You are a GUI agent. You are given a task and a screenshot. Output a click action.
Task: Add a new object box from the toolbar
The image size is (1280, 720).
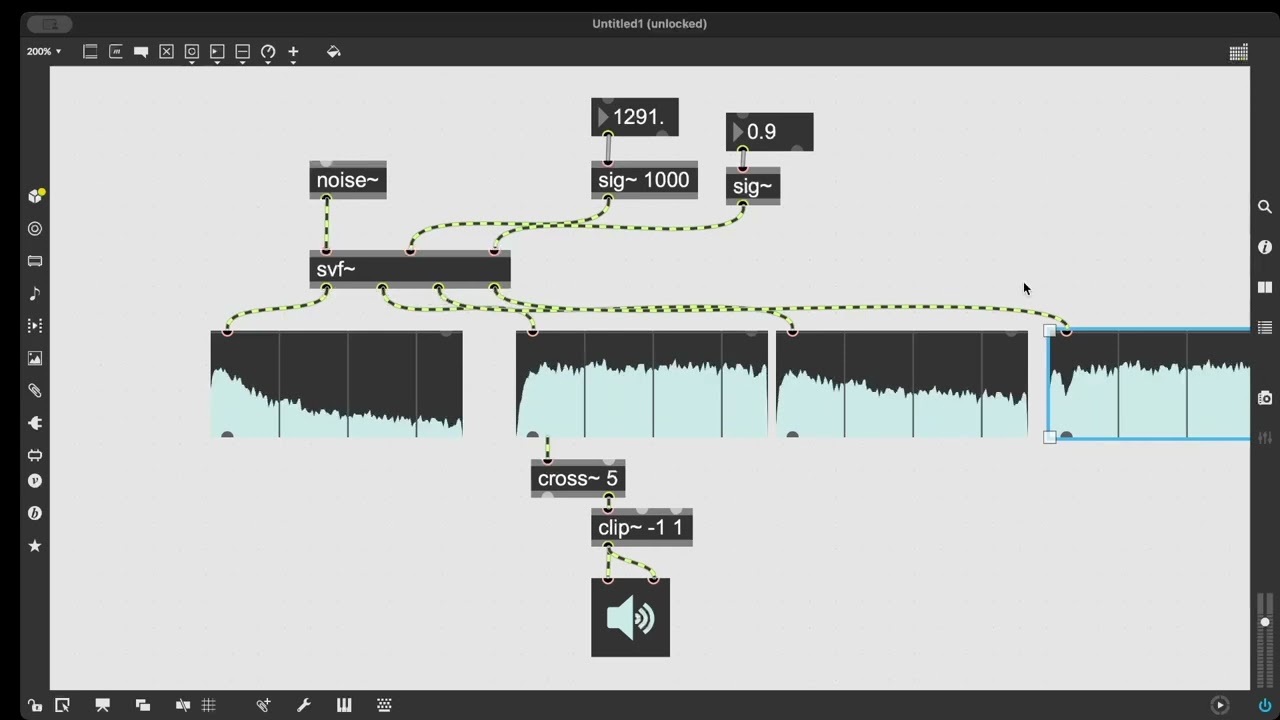coord(89,51)
